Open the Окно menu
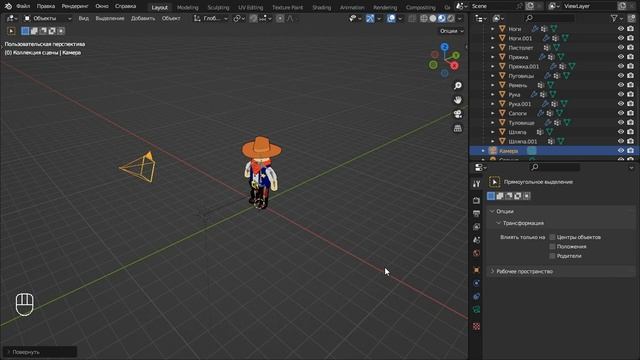The image size is (640, 360). (x=102, y=6)
